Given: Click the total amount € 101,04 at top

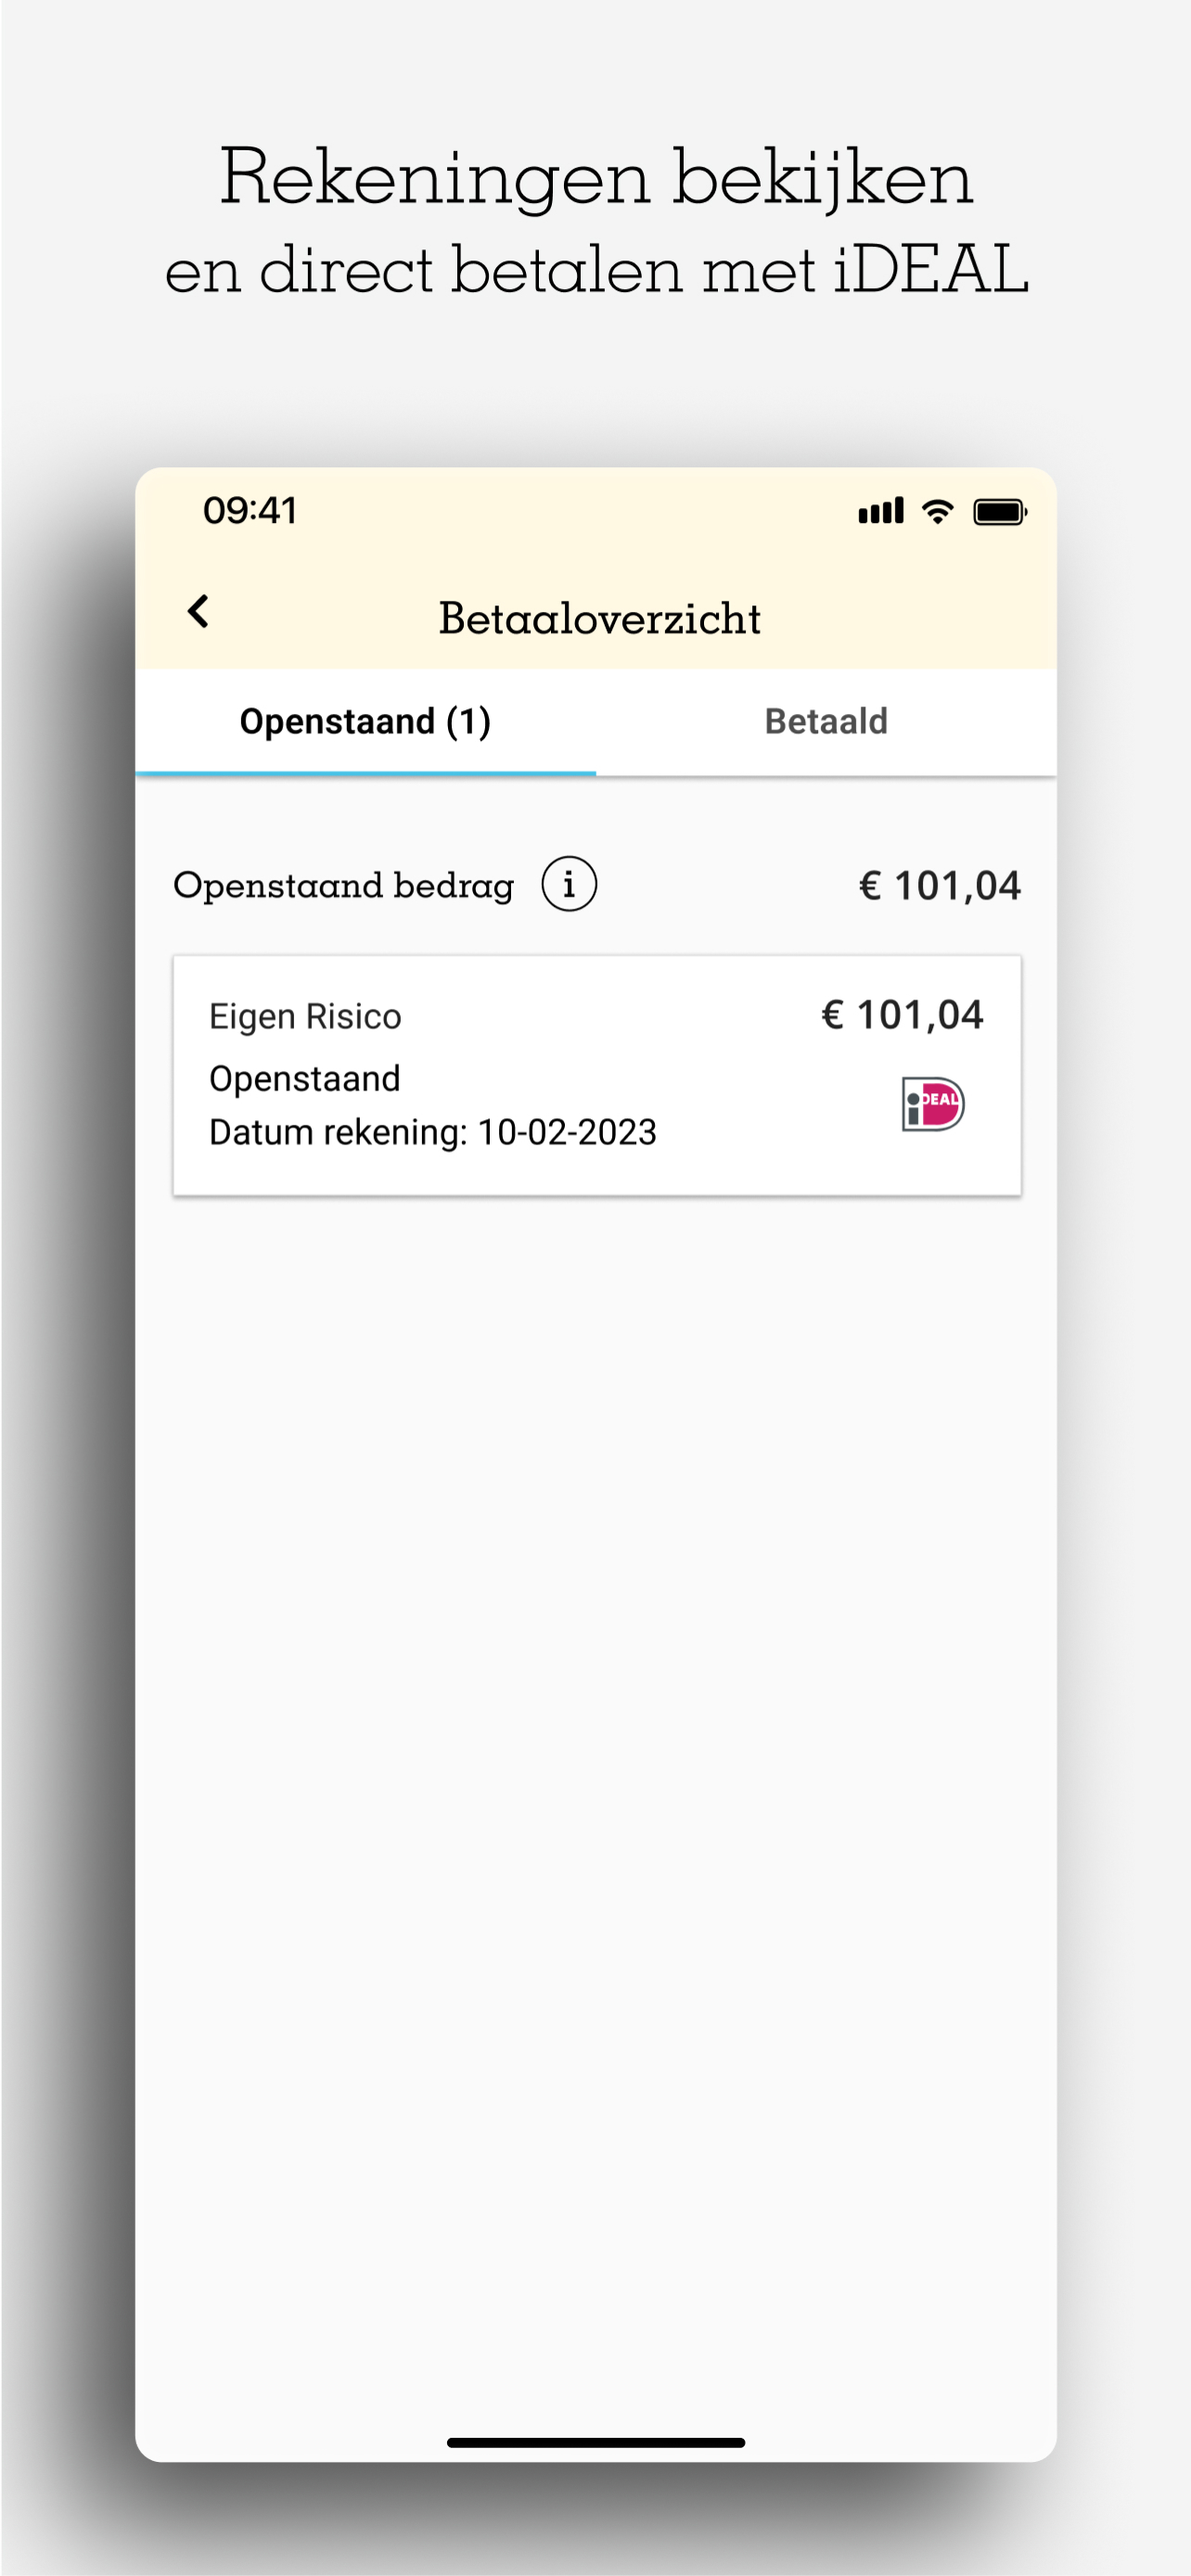Looking at the screenshot, I should click(x=939, y=885).
